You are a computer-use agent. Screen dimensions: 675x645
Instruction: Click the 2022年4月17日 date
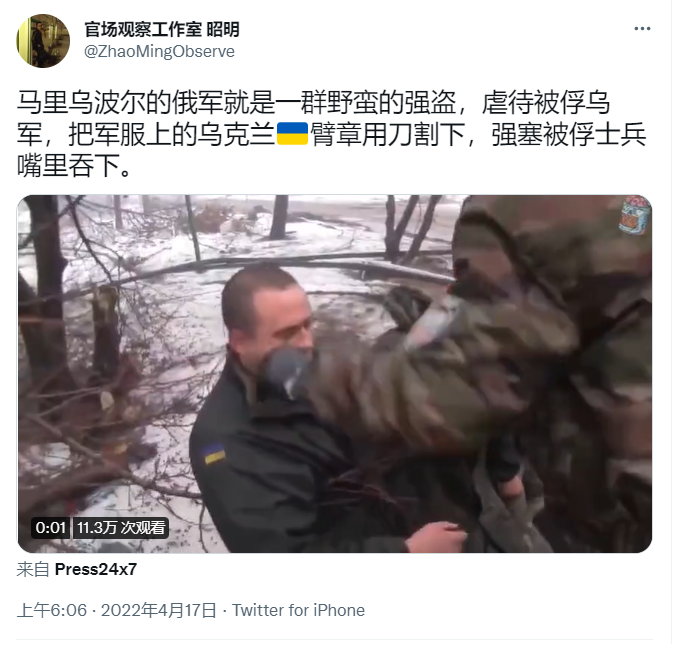point(158,610)
